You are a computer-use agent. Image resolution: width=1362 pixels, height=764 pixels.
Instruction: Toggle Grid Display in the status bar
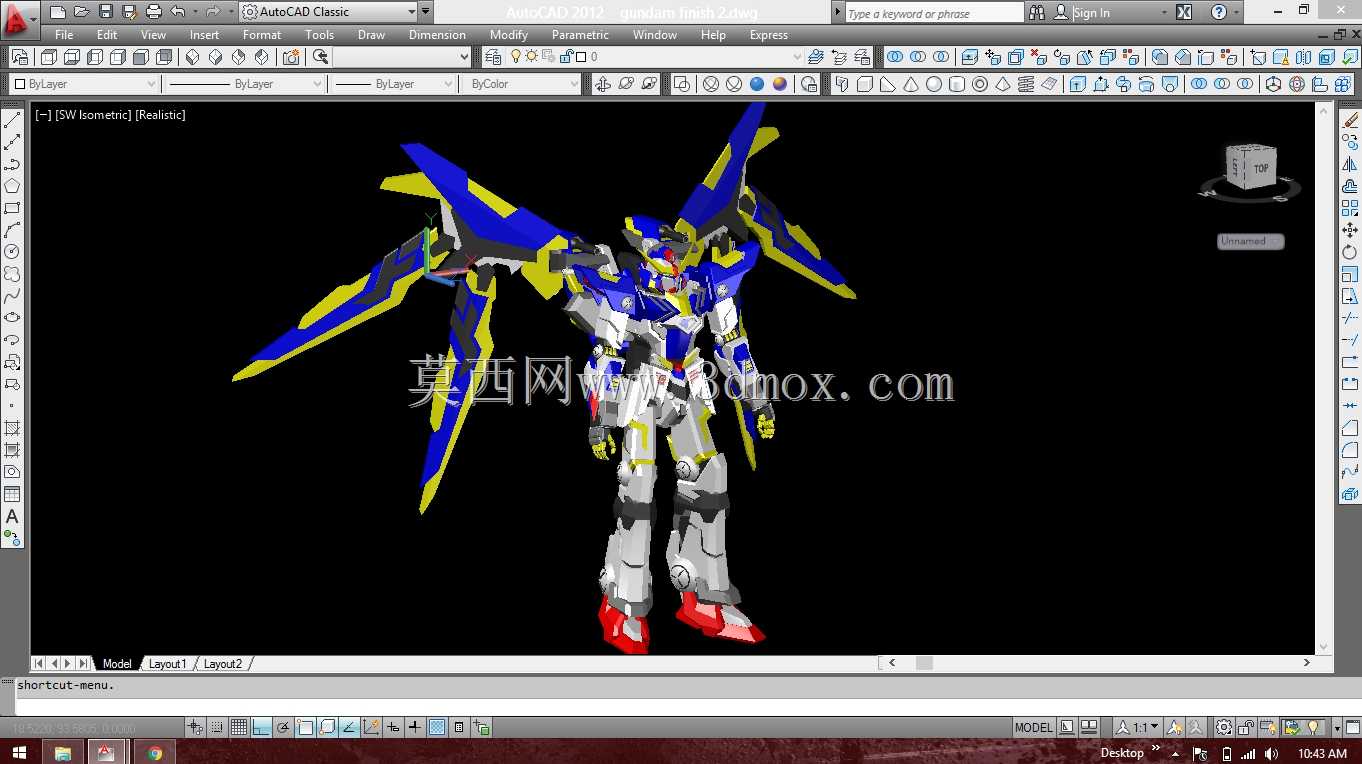[x=240, y=727]
